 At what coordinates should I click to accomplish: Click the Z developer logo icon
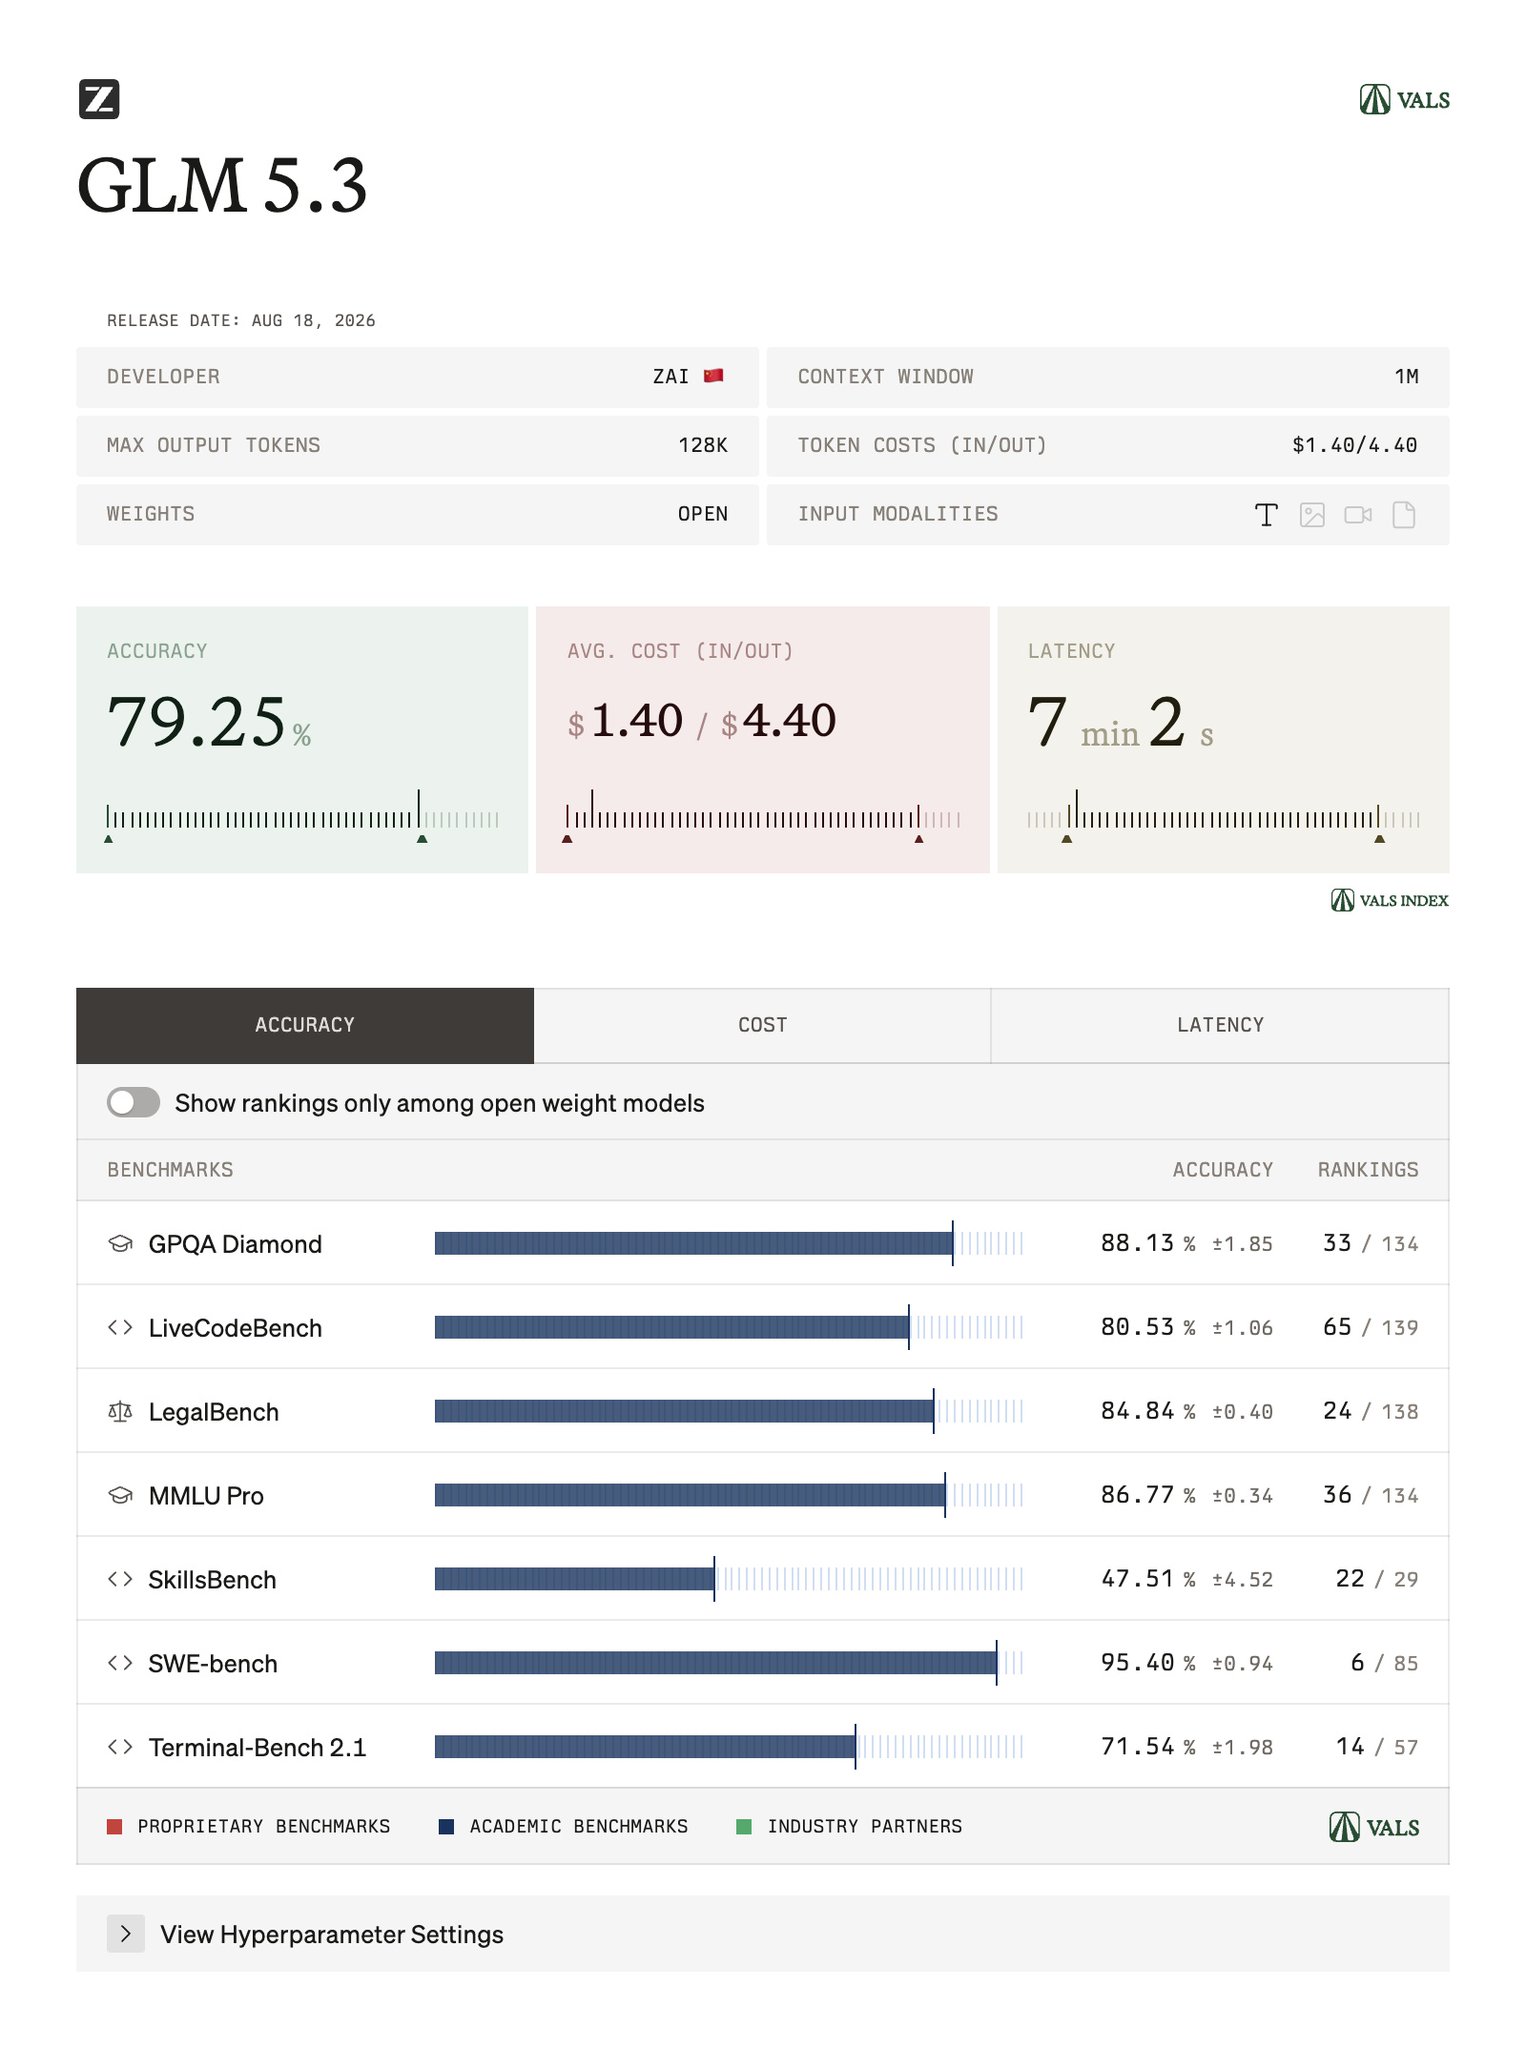click(x=99, y=99)
